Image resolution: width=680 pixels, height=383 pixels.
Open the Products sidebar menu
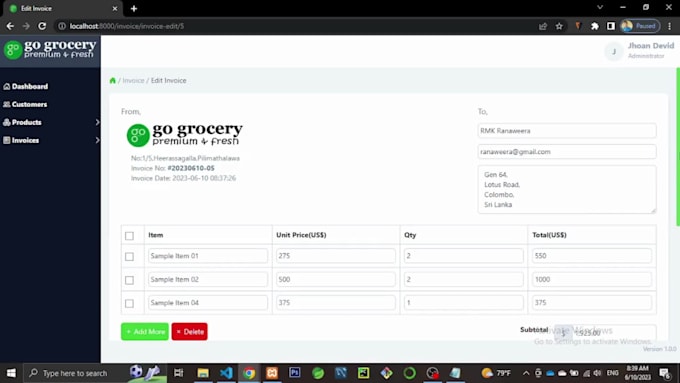coord(23,122)
